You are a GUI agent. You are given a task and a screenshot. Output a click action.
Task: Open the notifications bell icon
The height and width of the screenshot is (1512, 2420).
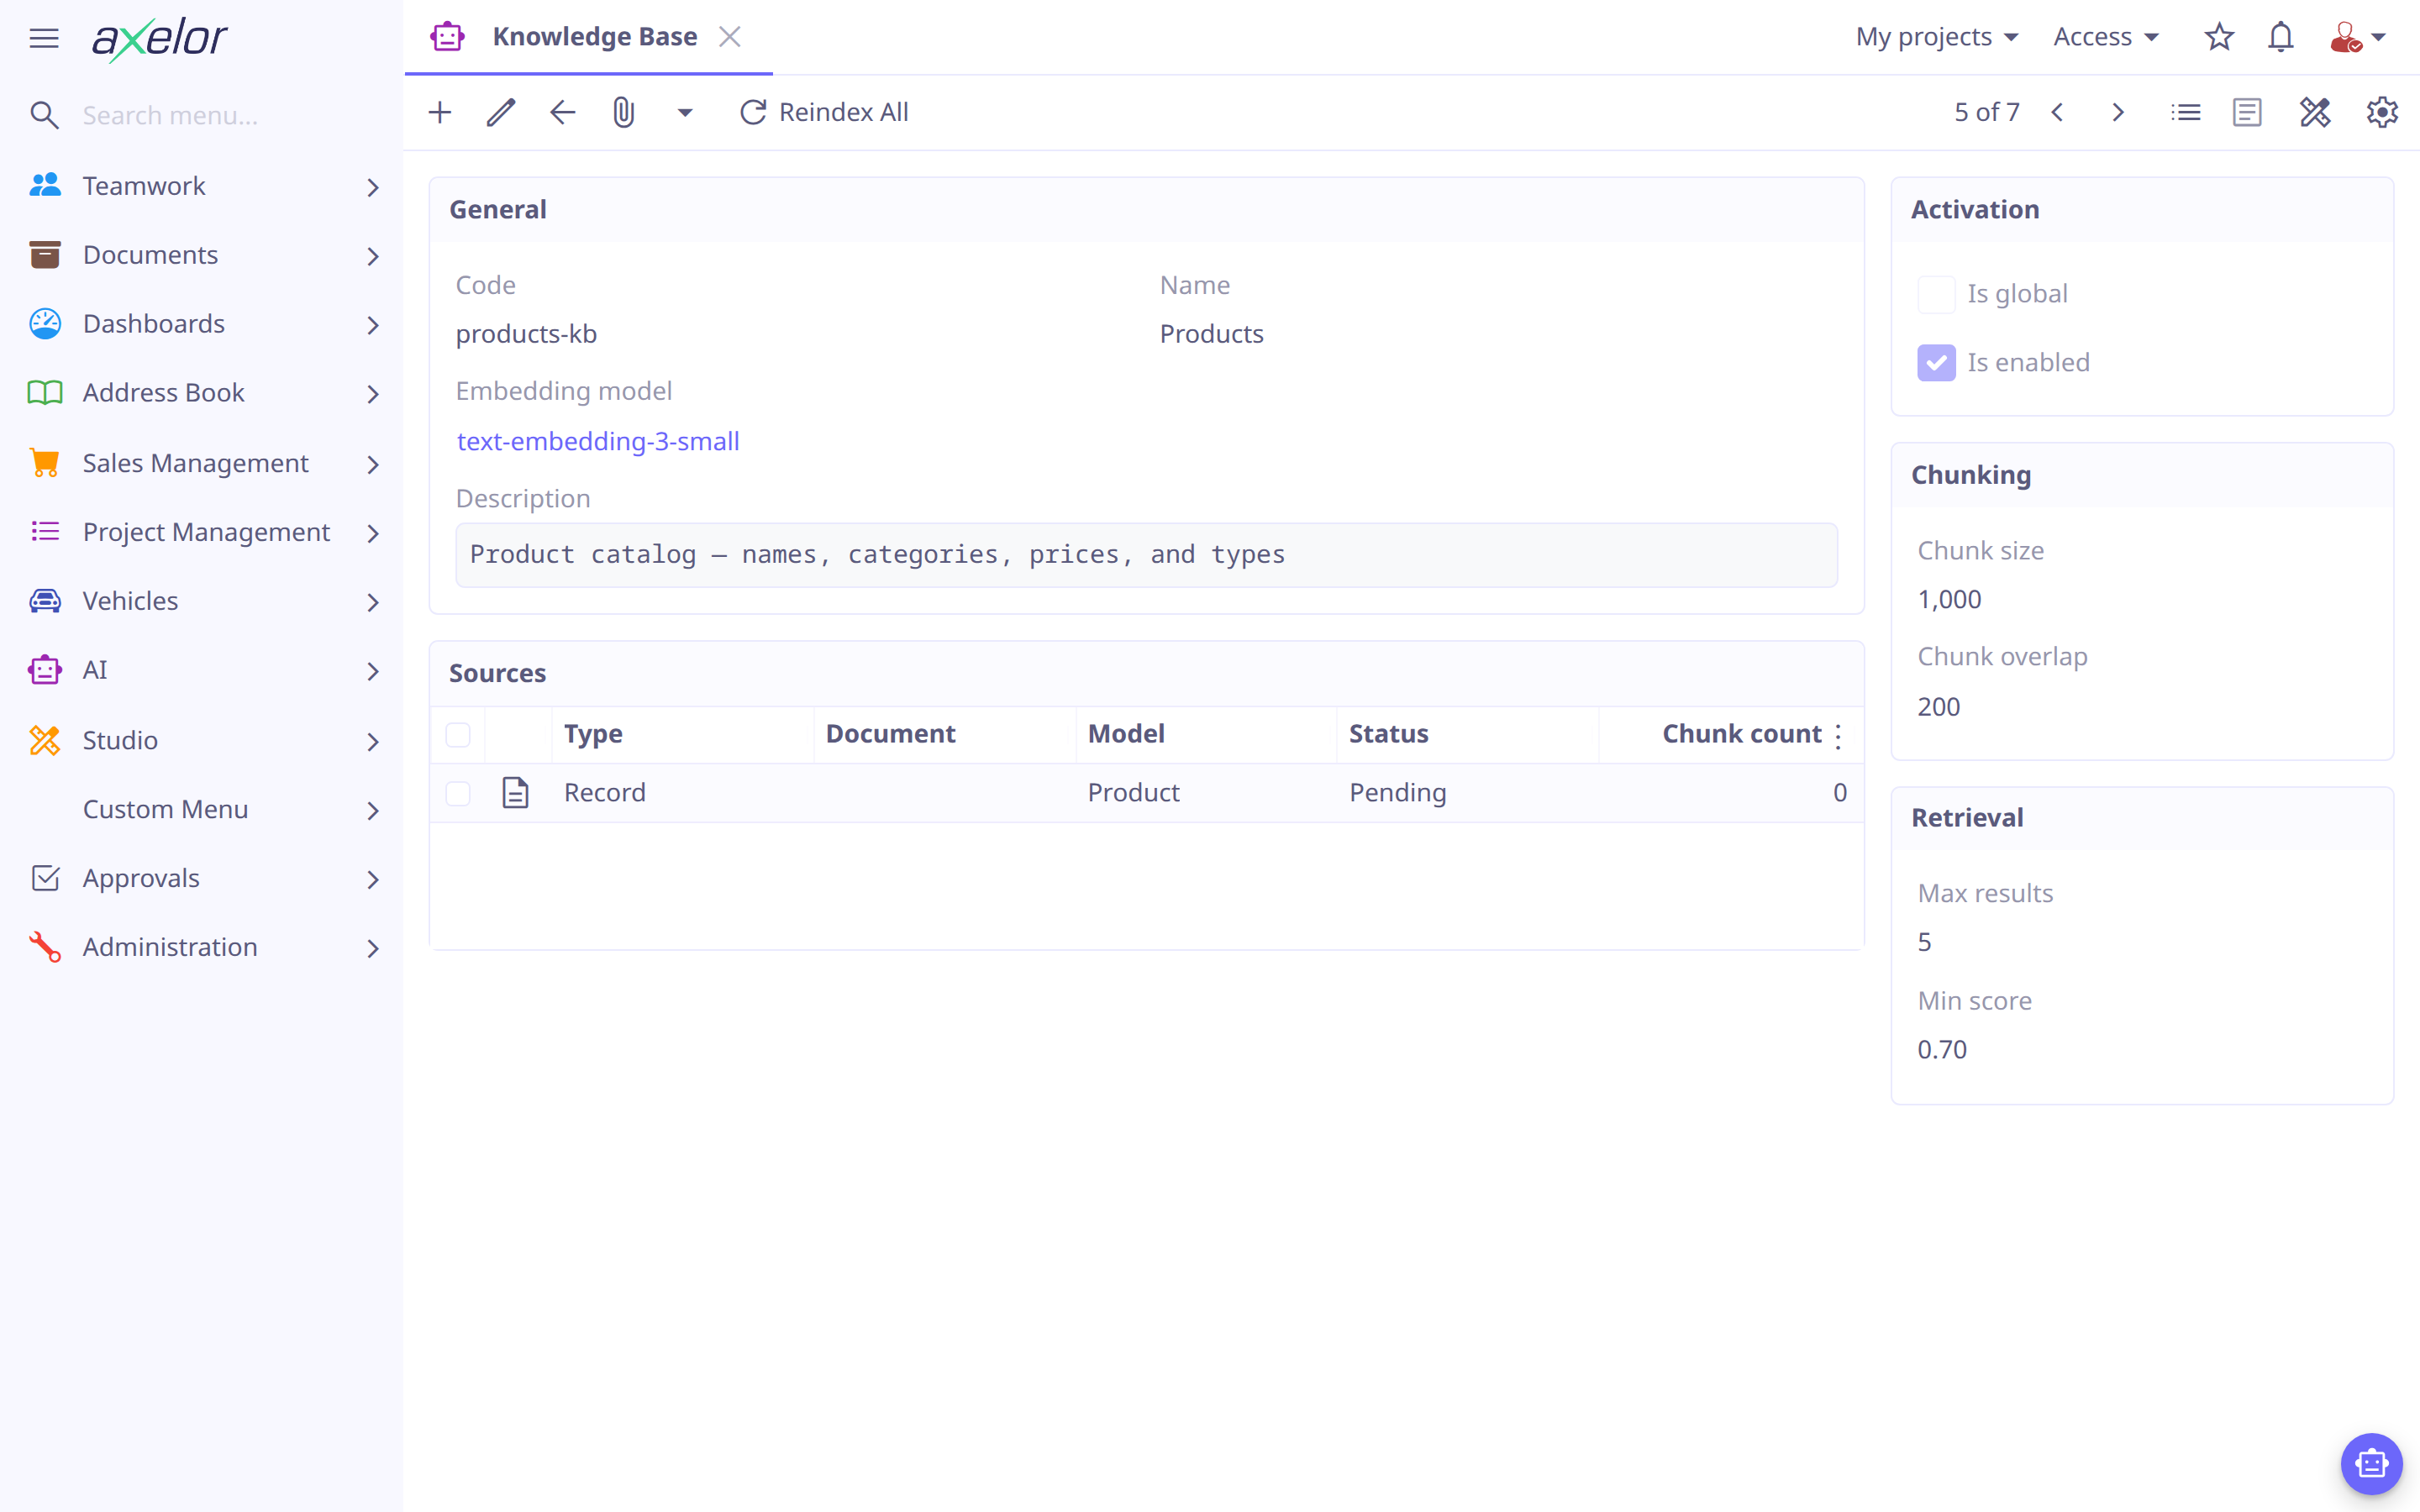click(2280, 37)
